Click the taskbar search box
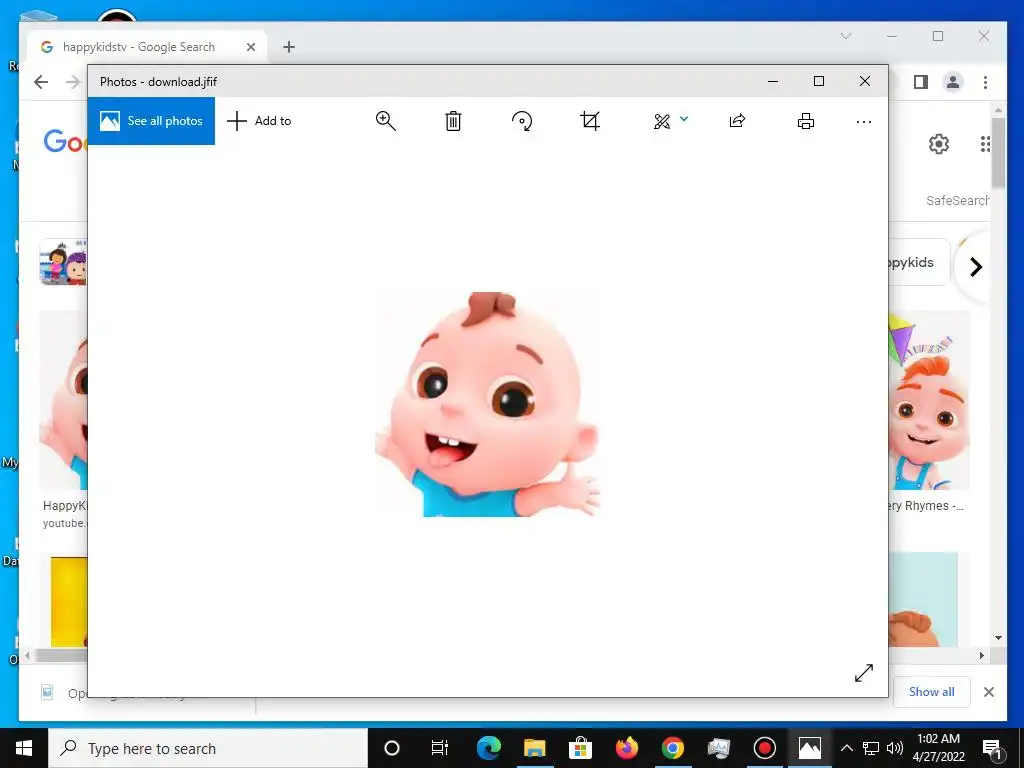The height and width of the screenshot is (768, 1024). click(208, 748)
